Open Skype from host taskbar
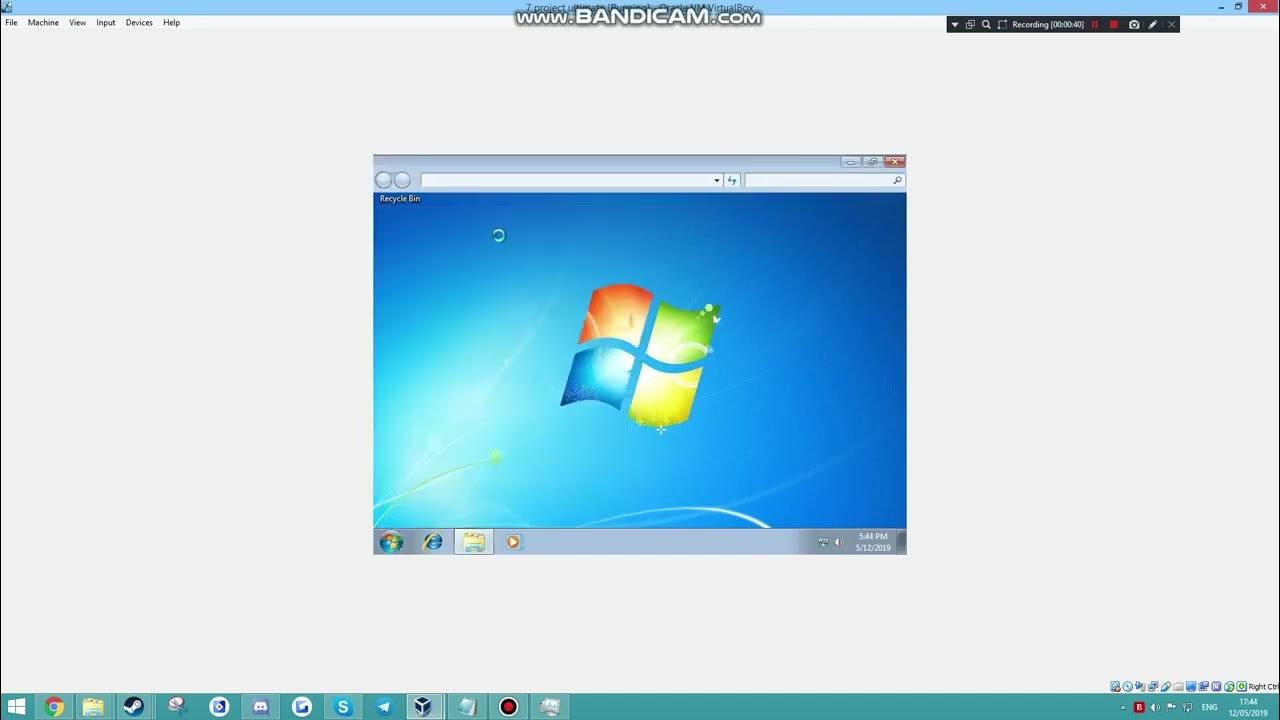The image size is (1280, 720). point(343,707)
